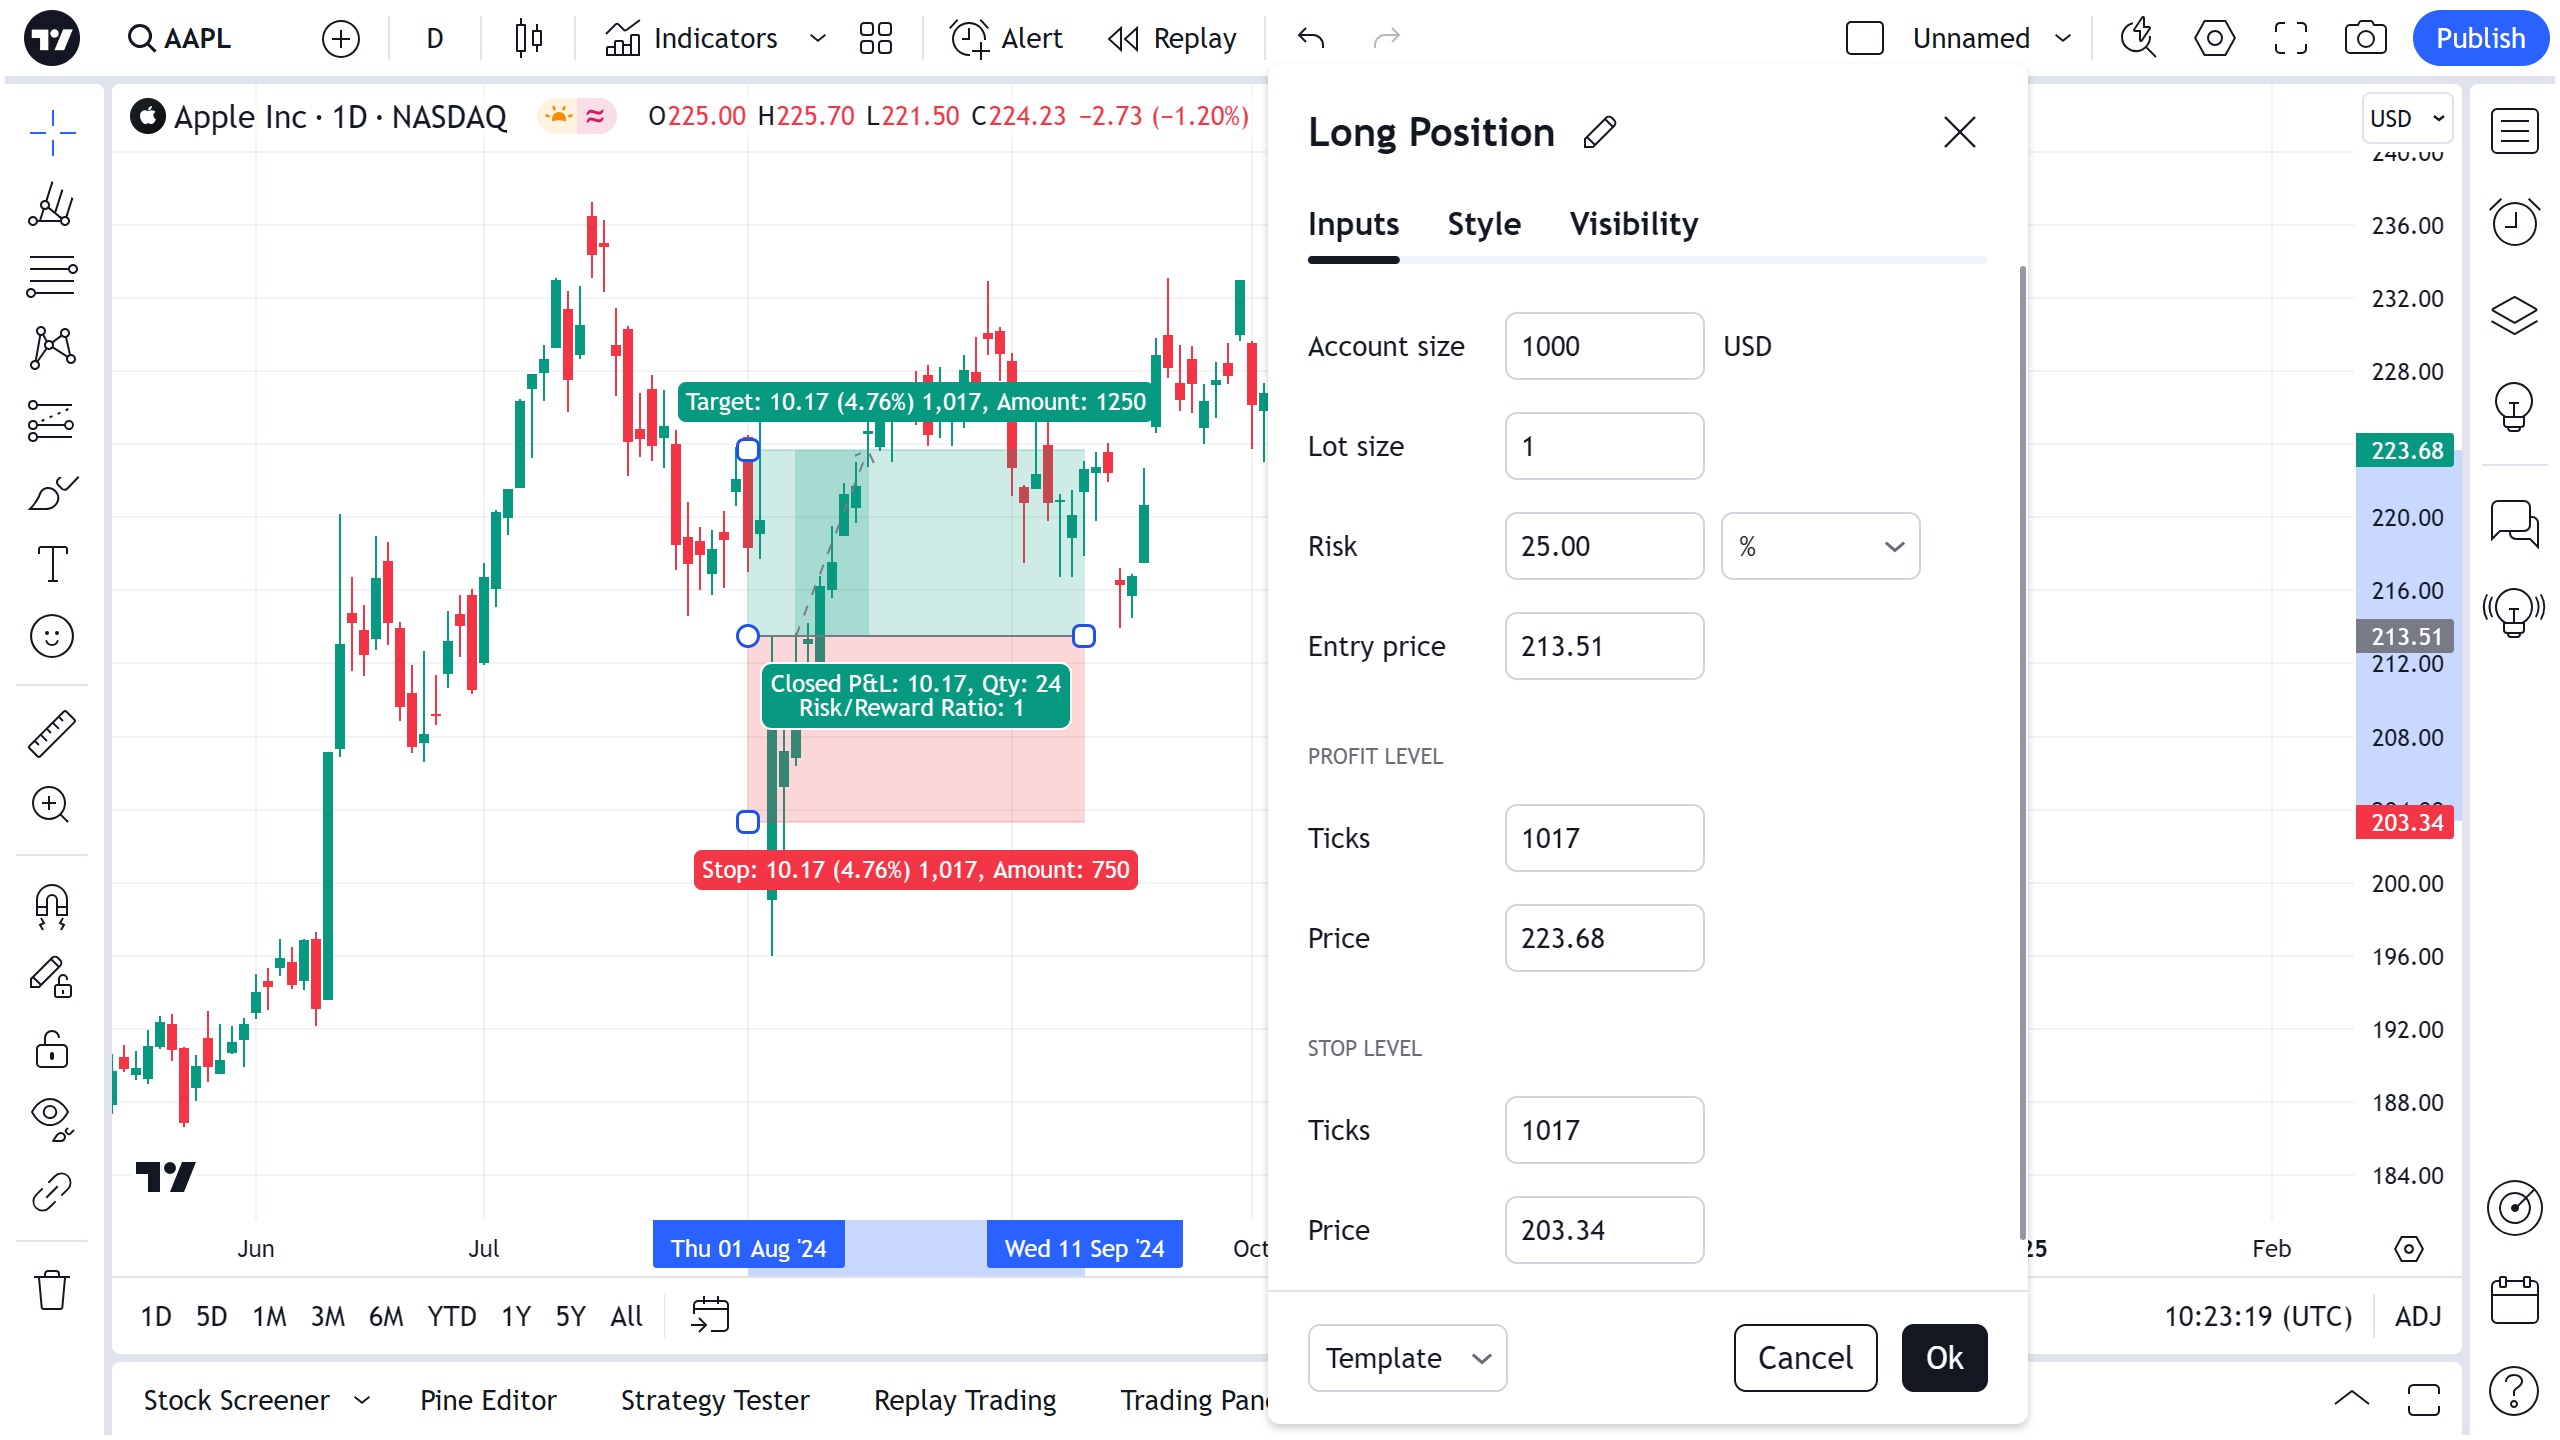This screenshot has width=2560, height=1440.
Task: Click the dialog's vertical scrollbar
Action: [2022, 750]
